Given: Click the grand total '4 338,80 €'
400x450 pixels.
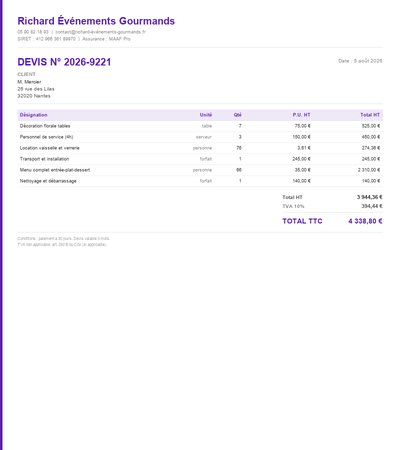Looking at the screenshot, I should click(x=365, y=221).
